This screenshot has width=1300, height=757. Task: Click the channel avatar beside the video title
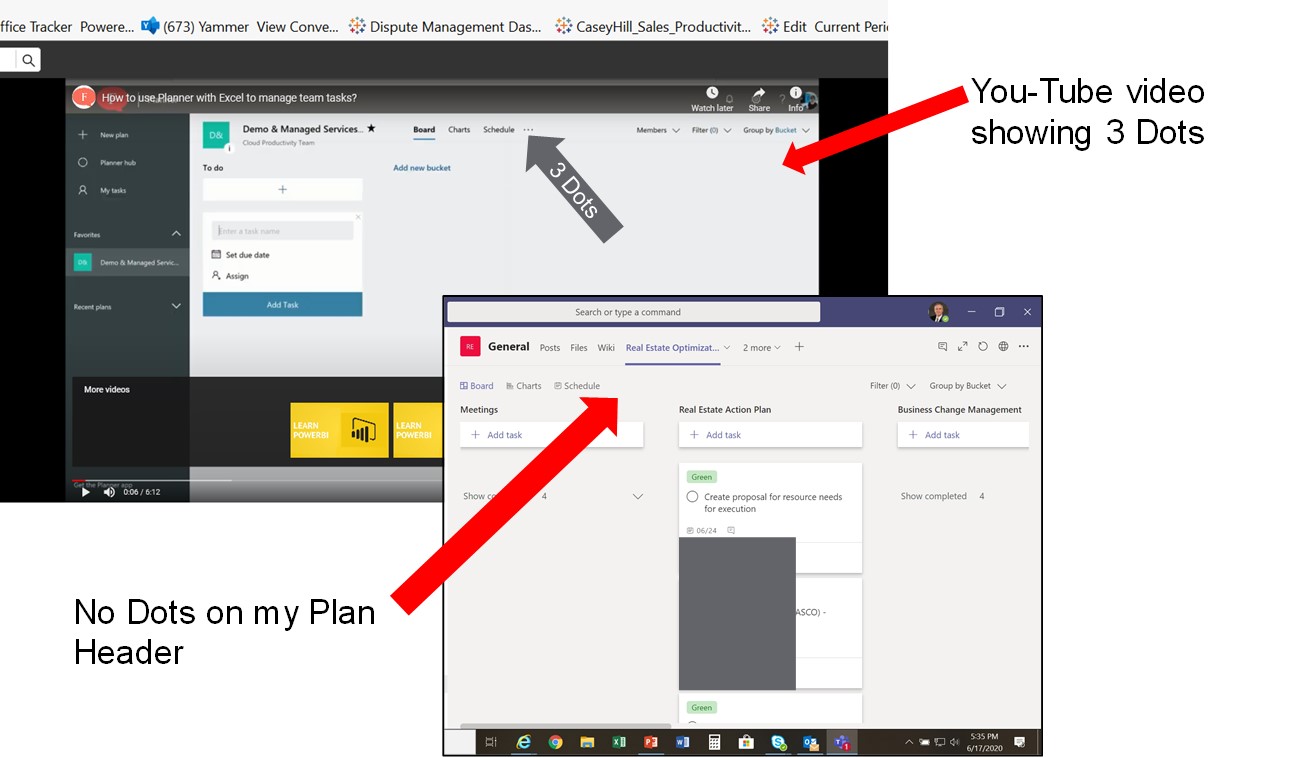(84, 97)
